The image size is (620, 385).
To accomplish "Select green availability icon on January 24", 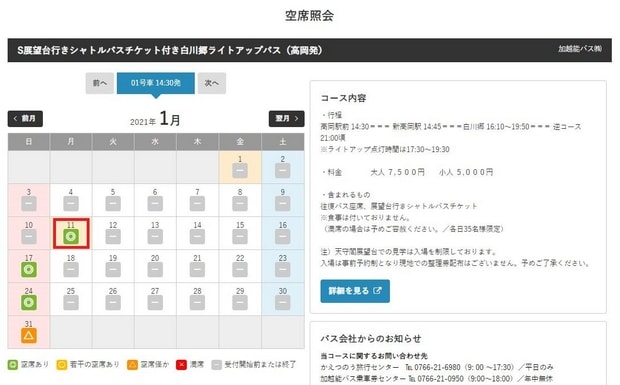I will coord(28,302).
